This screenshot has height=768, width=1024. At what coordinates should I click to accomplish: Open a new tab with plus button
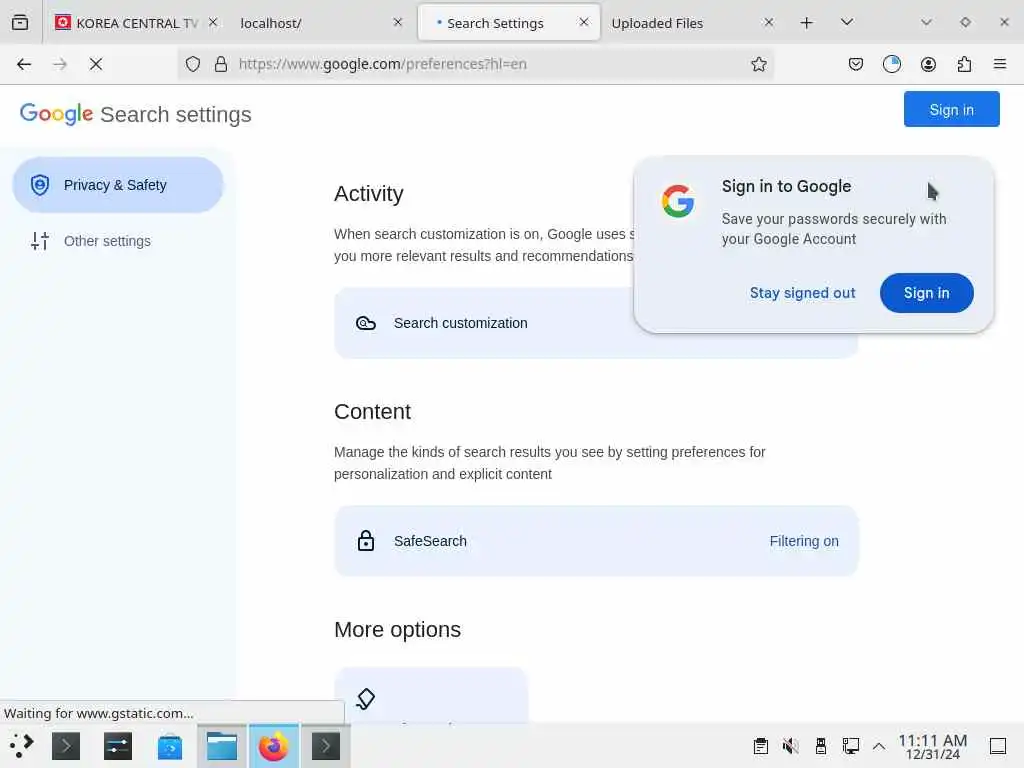tap(807, 23)
